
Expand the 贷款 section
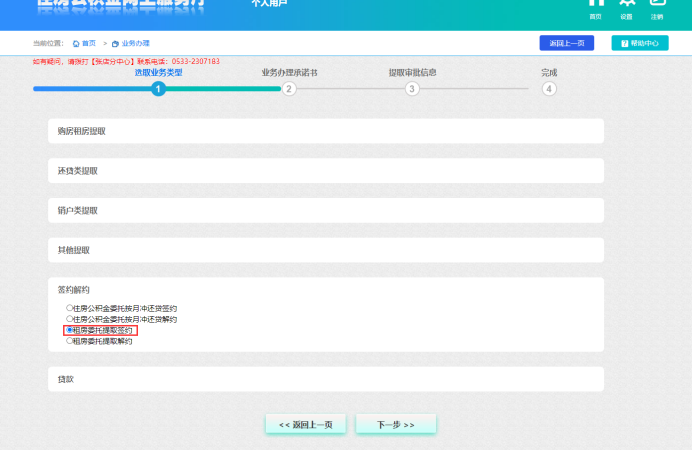(x=326, y=379)
